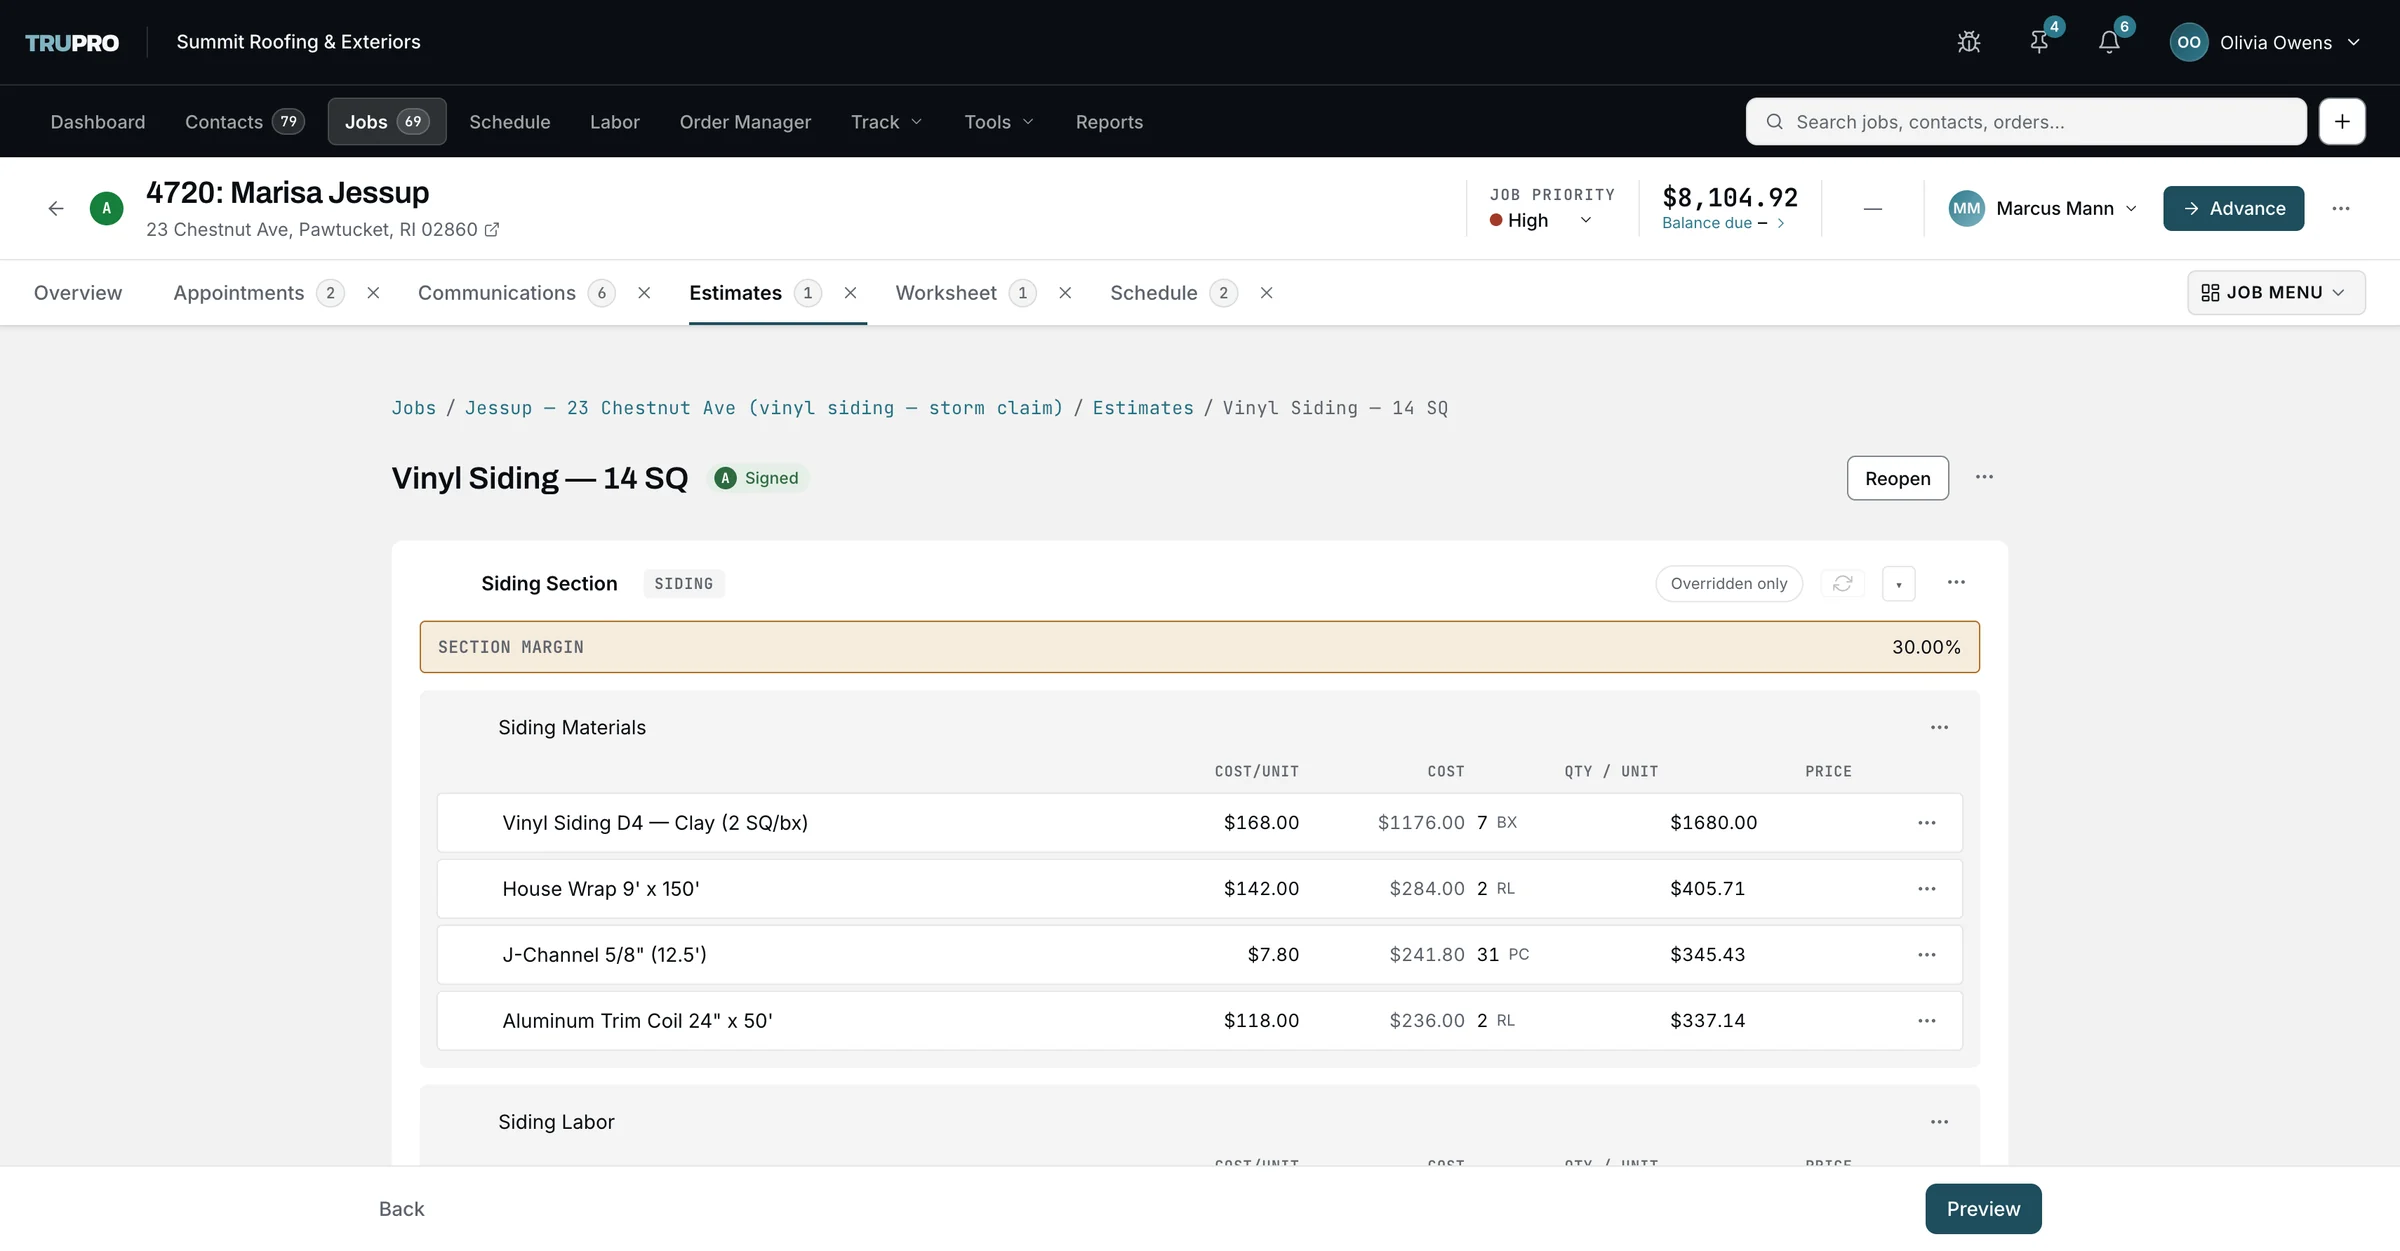Close the Appointments tab

point(373,293)
